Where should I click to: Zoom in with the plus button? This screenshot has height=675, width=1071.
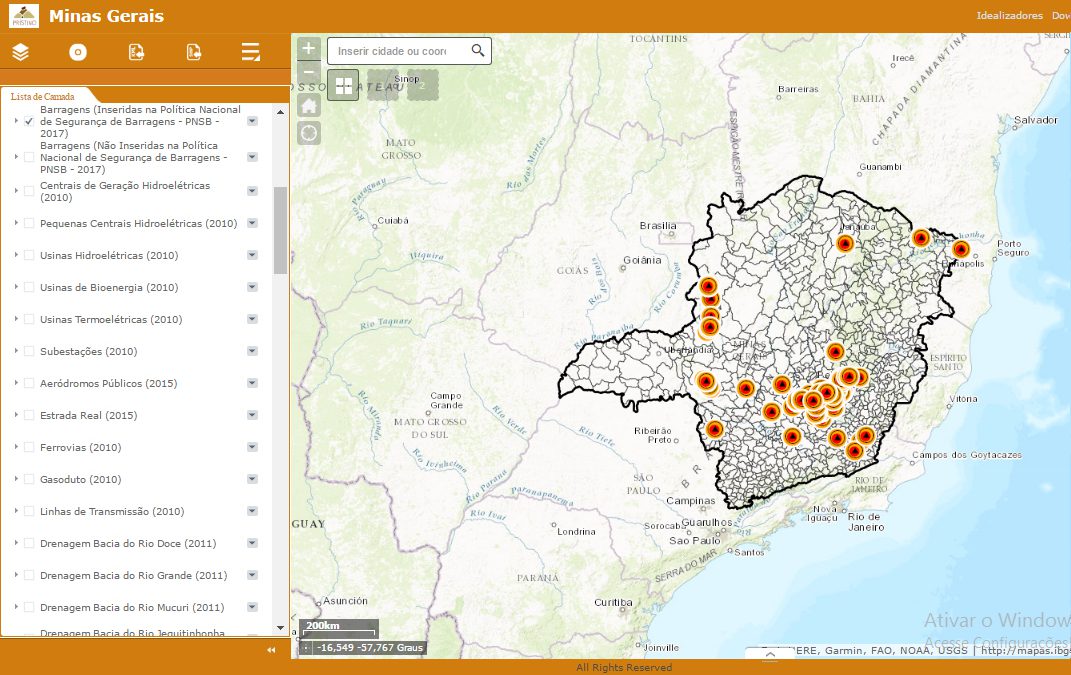tap(309, 49)
